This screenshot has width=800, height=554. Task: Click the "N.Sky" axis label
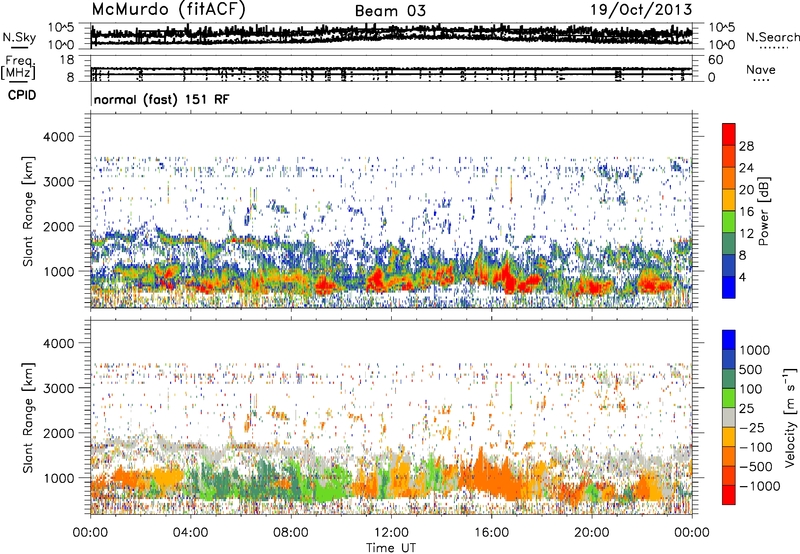click(19, 37)
